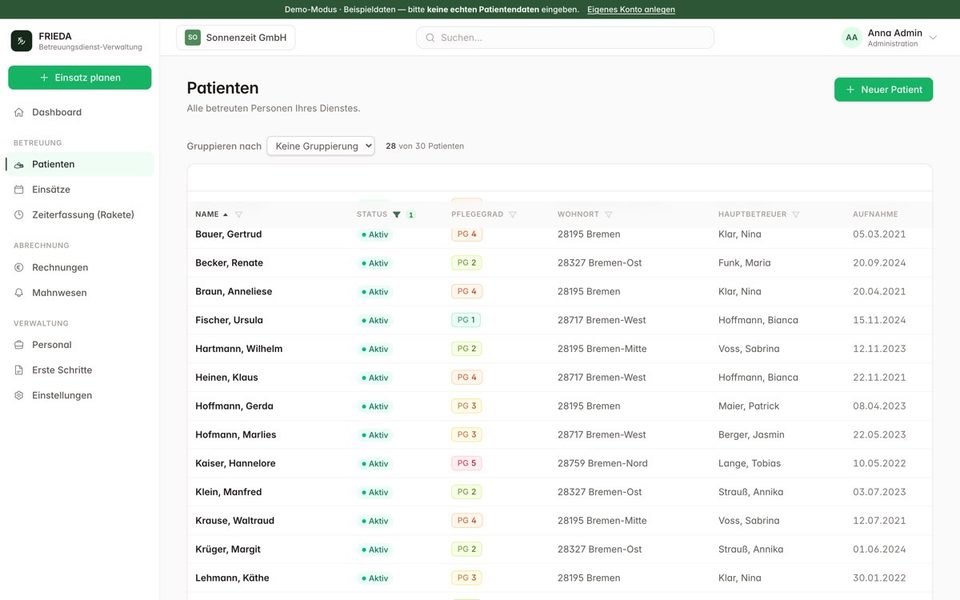The height and width of the screenshot is (600, 960).
Task: Open the Gruppieren nach dropdown
Action: point(321,146)
